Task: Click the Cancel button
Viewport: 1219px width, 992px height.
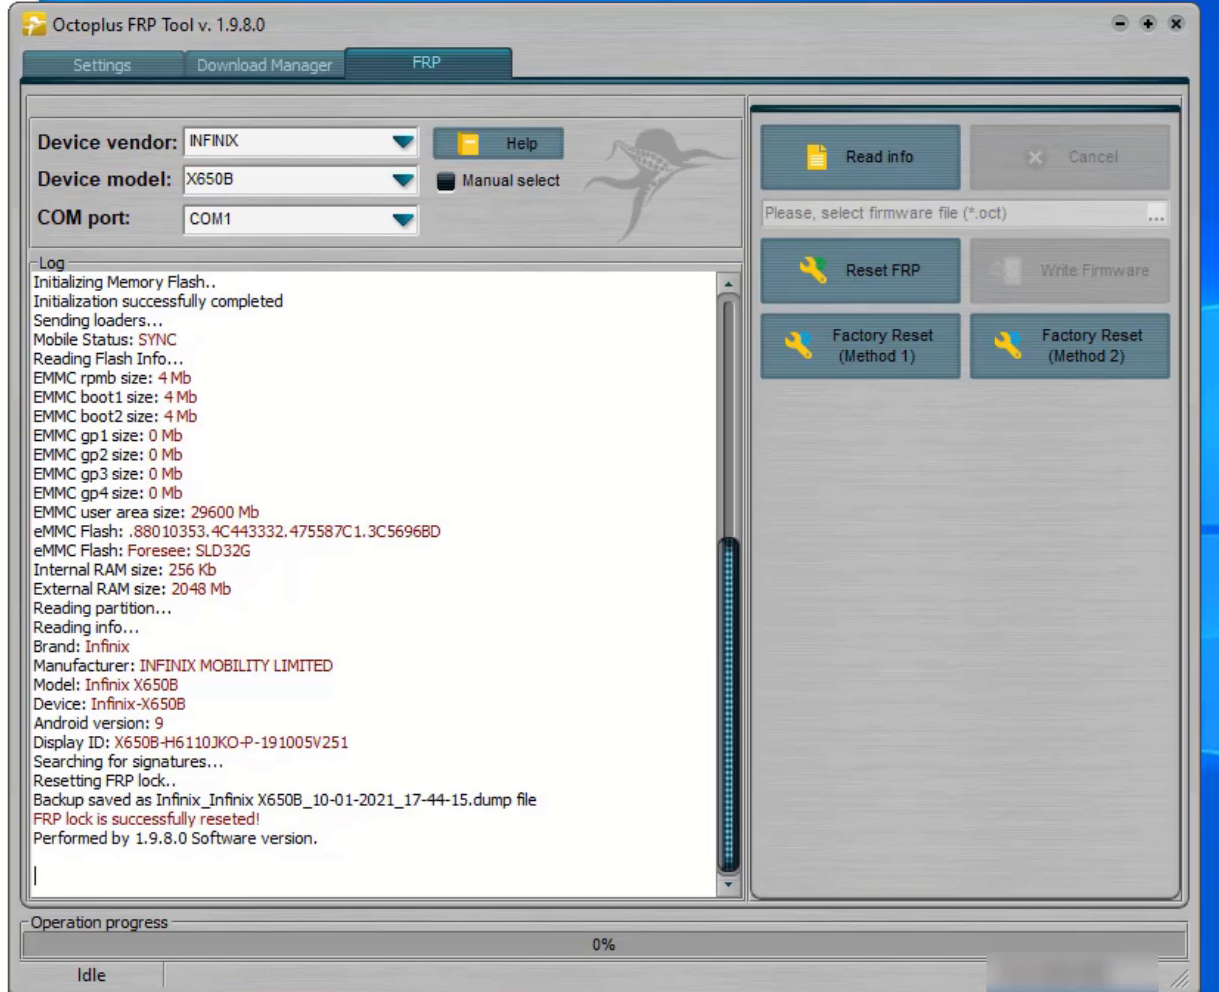Action: tap(1069, 157)
